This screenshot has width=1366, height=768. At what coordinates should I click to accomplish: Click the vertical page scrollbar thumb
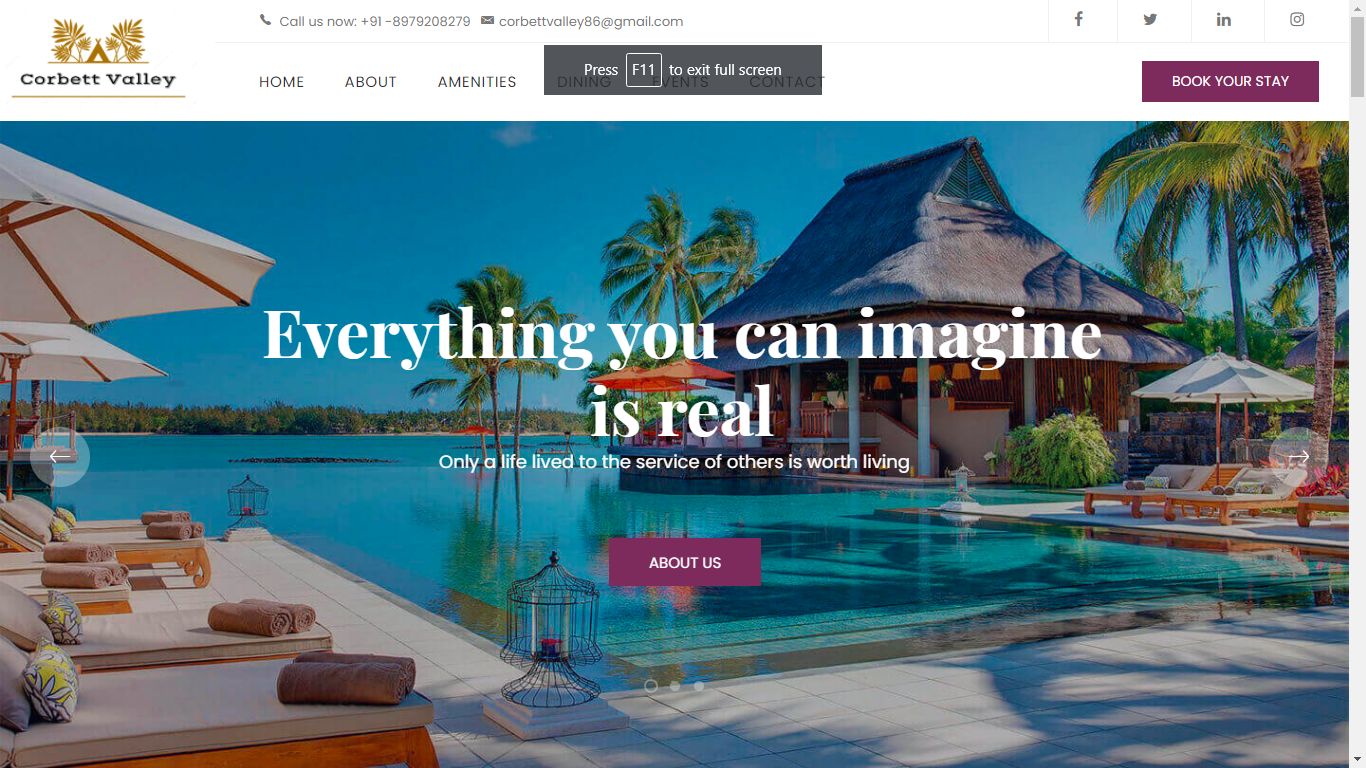[1357, 55]
